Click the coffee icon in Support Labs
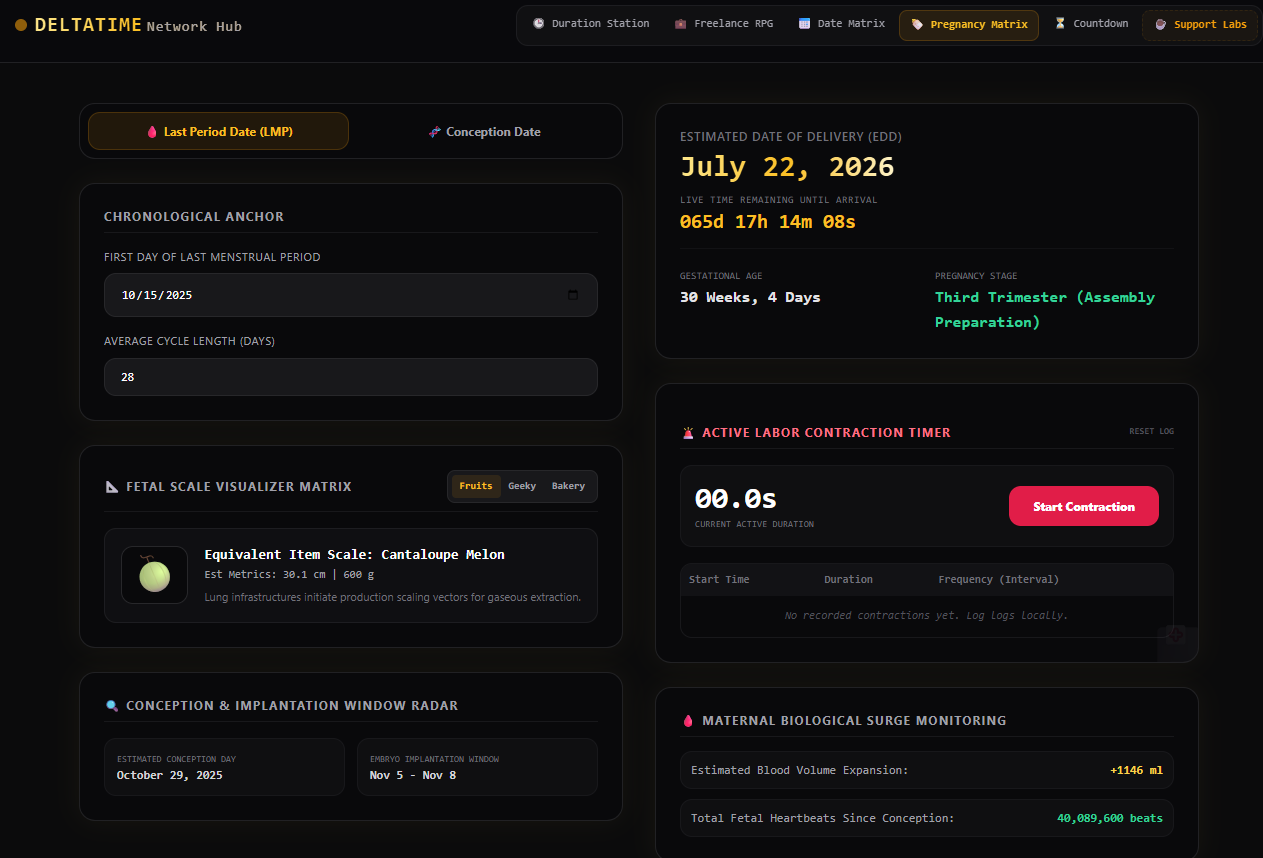 [x=1161, y=25]
